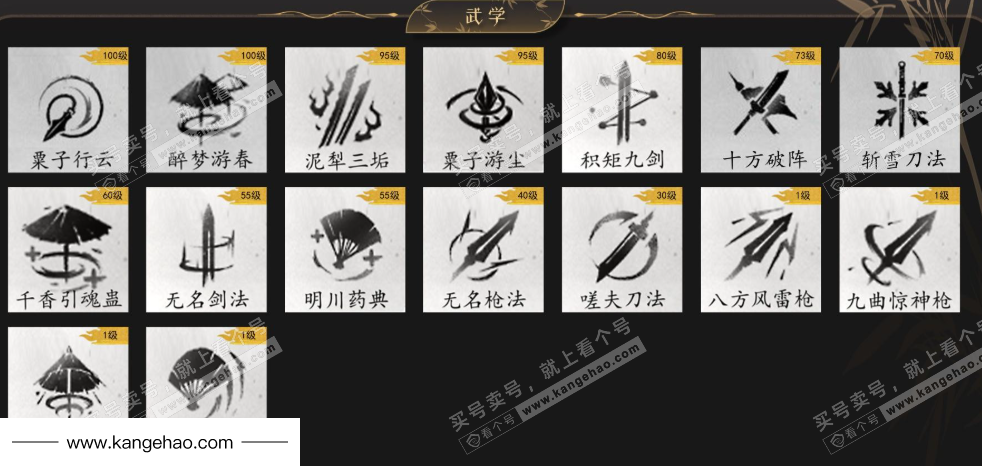Choose the 无名枪法 spear skill
The height and width of the screenshot is (466, 982).
(483, 249)
